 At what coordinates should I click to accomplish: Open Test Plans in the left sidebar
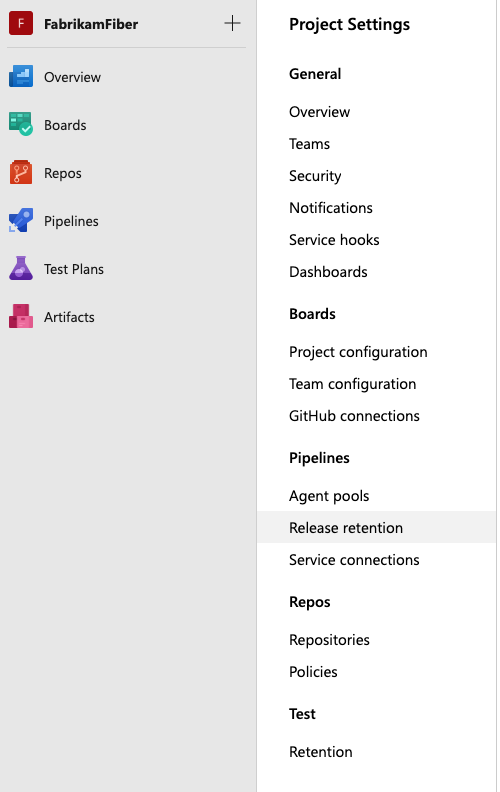pos(74,269)
